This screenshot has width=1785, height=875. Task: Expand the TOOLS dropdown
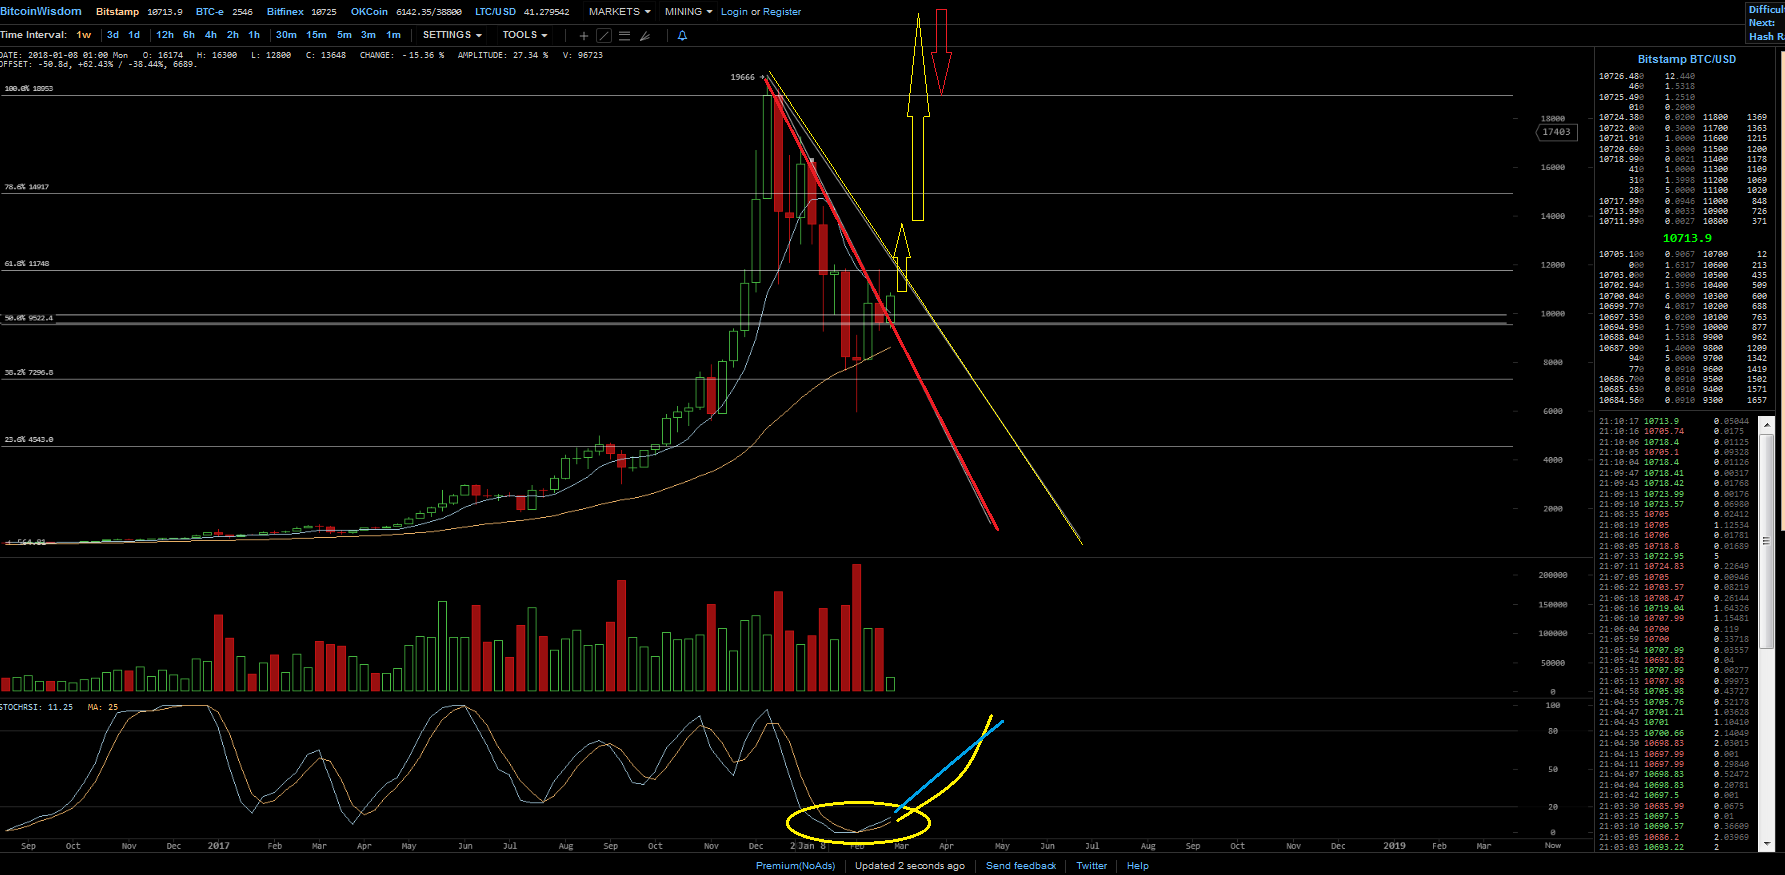click(525, 35)
